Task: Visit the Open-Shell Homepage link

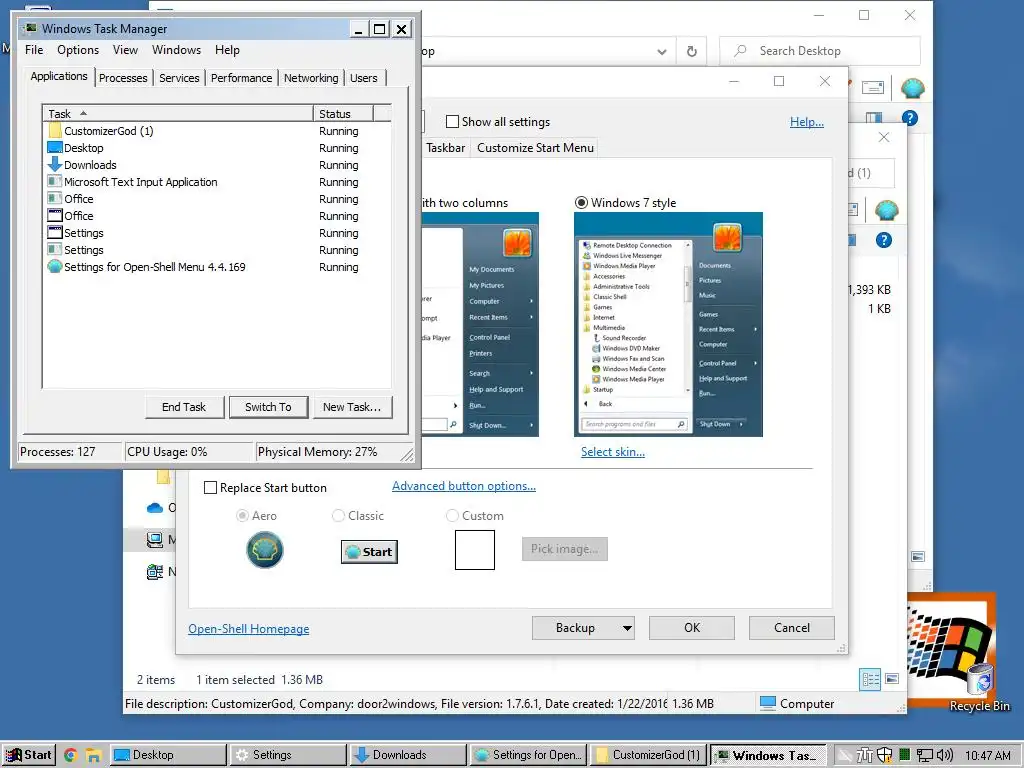Action: (249, 629)
